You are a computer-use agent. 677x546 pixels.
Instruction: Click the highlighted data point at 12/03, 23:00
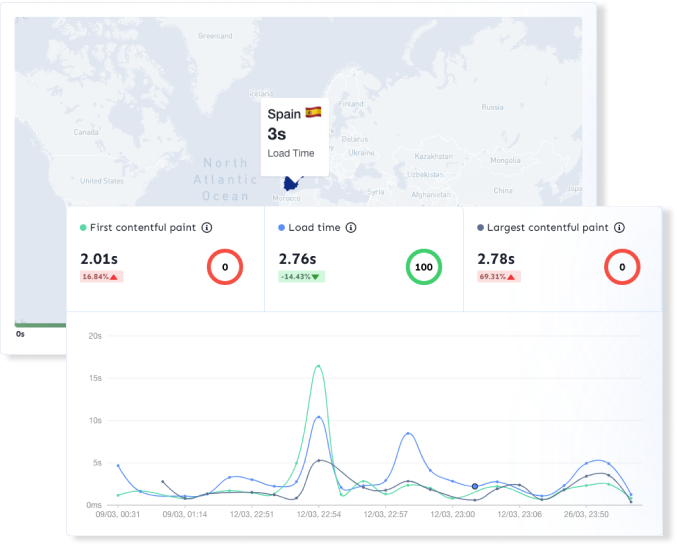click(x=475, y=486)
